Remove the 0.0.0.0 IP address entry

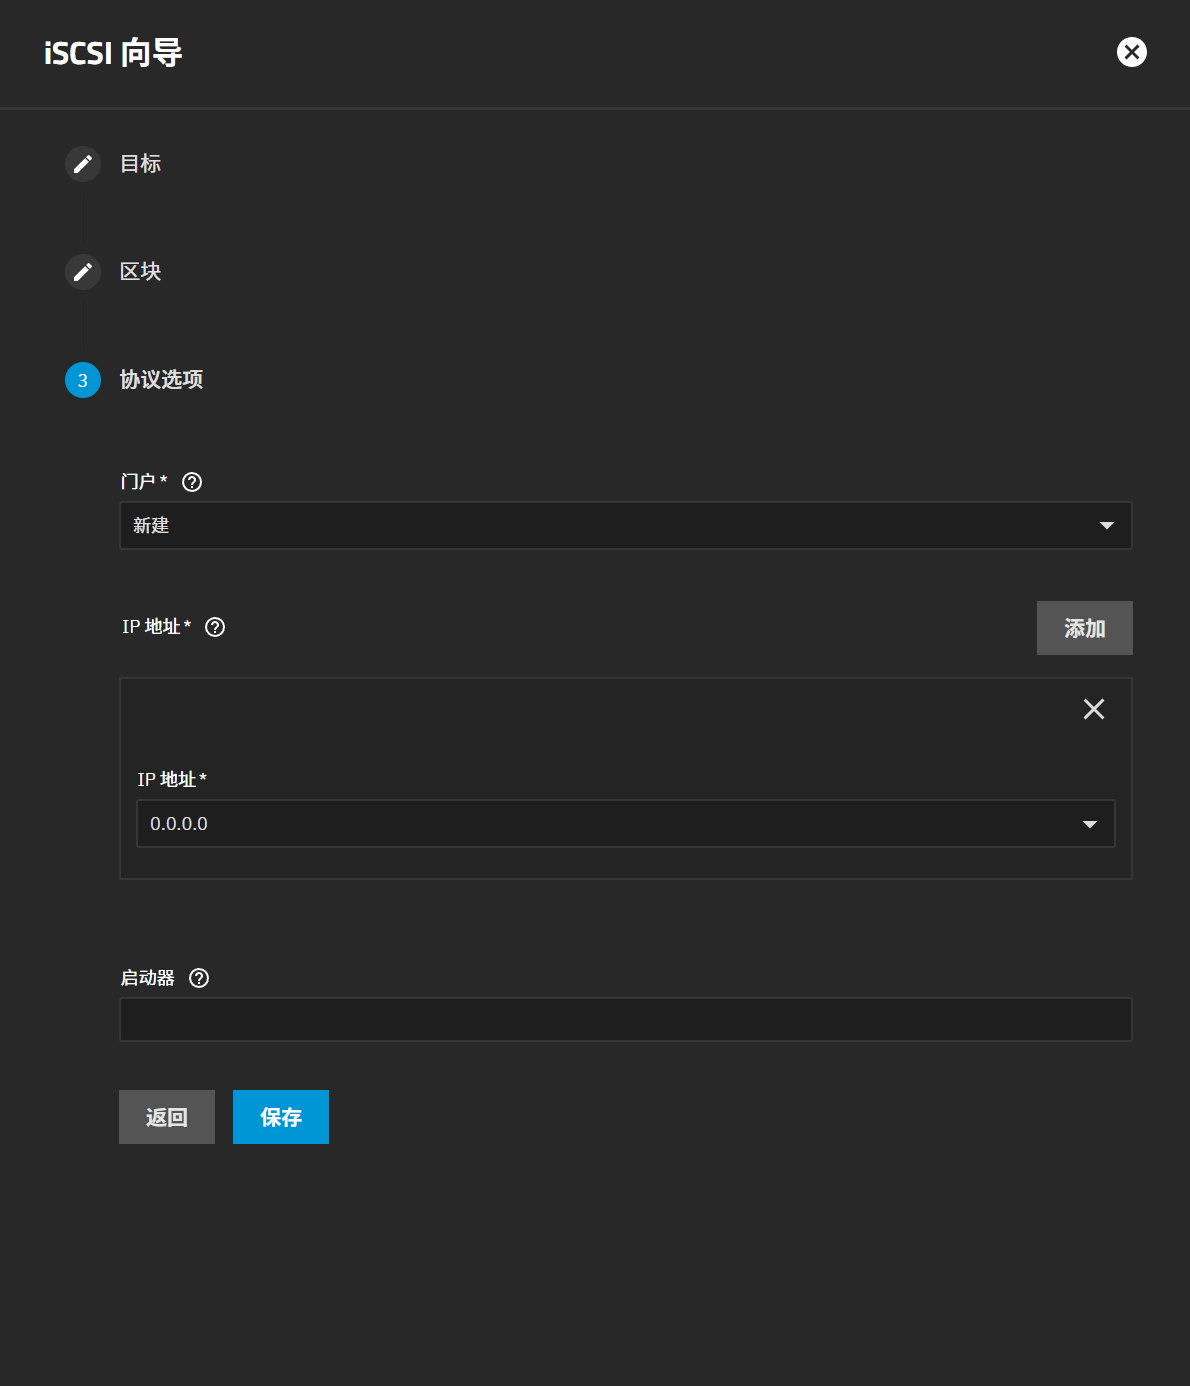[1093, 709]
